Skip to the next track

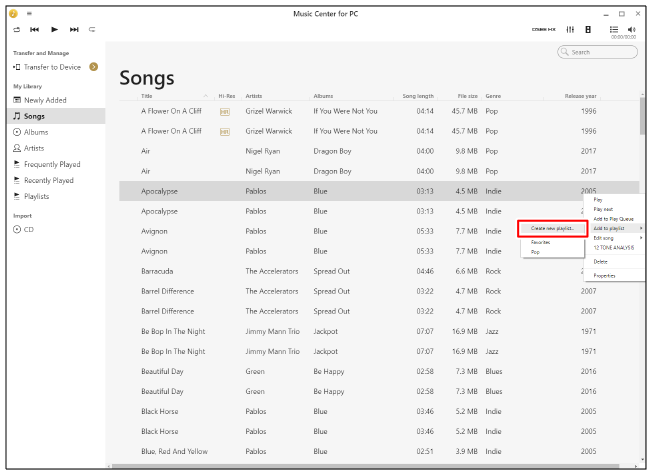[x=73, y=30]
